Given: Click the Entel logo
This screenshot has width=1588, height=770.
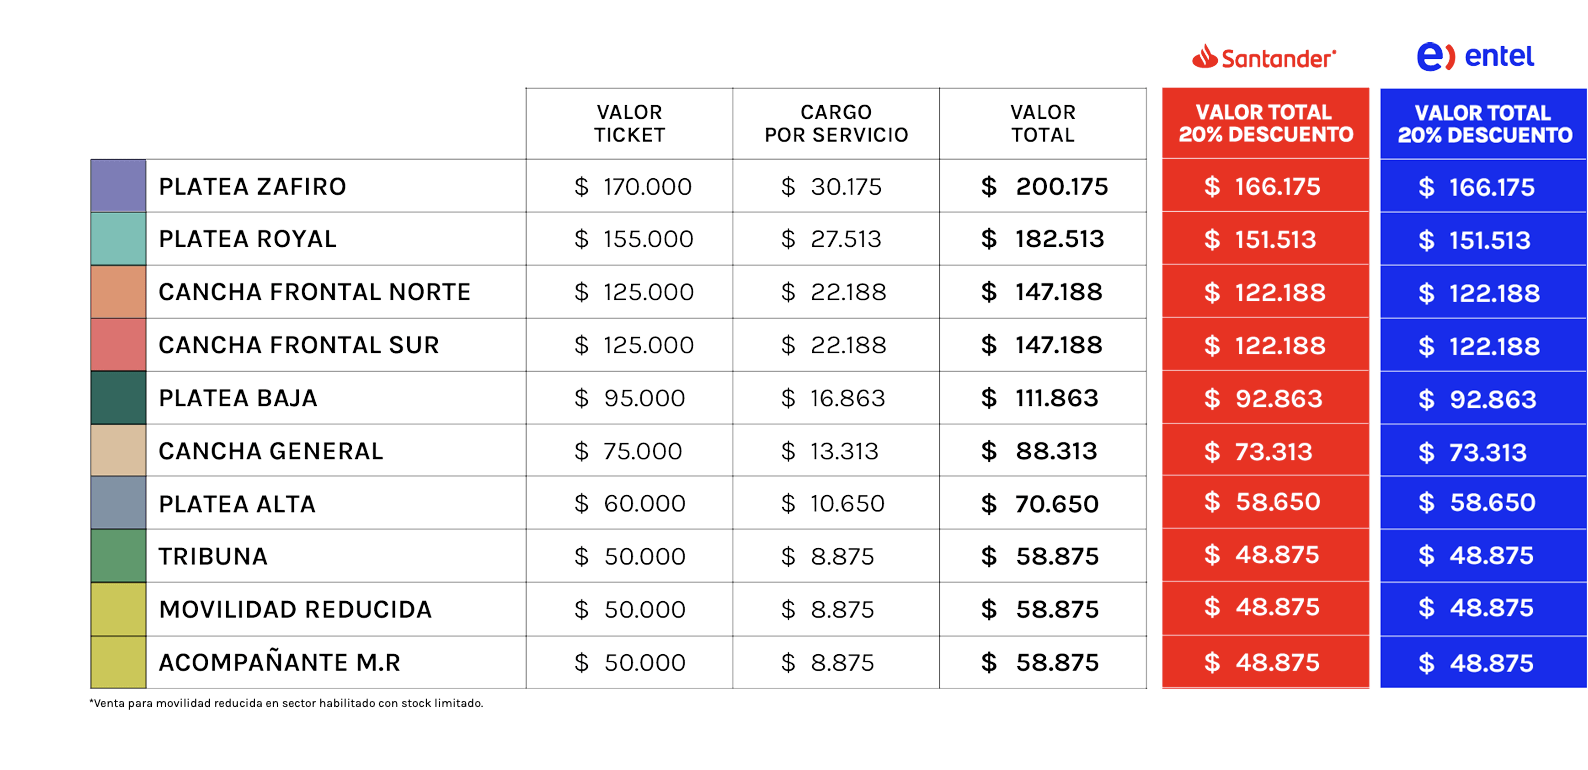Looking at the screenshot, I should [1476, 57].
